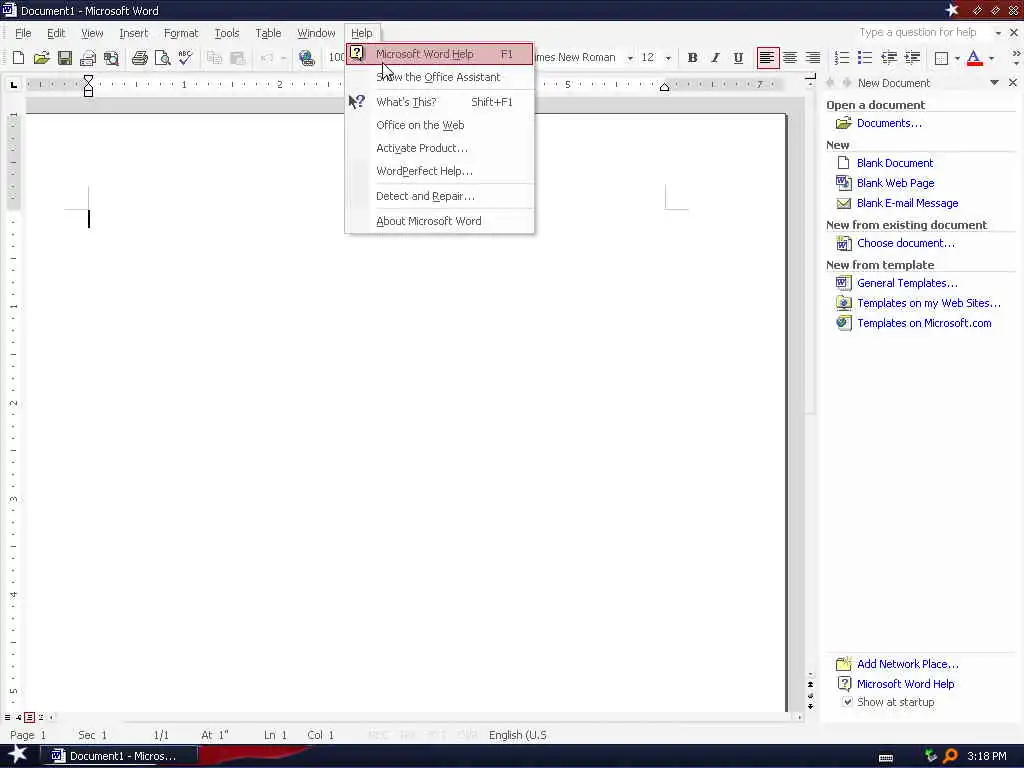The image size is (1024, 768).
Task: Switch to Outline view button
Action: pos(40,717)
